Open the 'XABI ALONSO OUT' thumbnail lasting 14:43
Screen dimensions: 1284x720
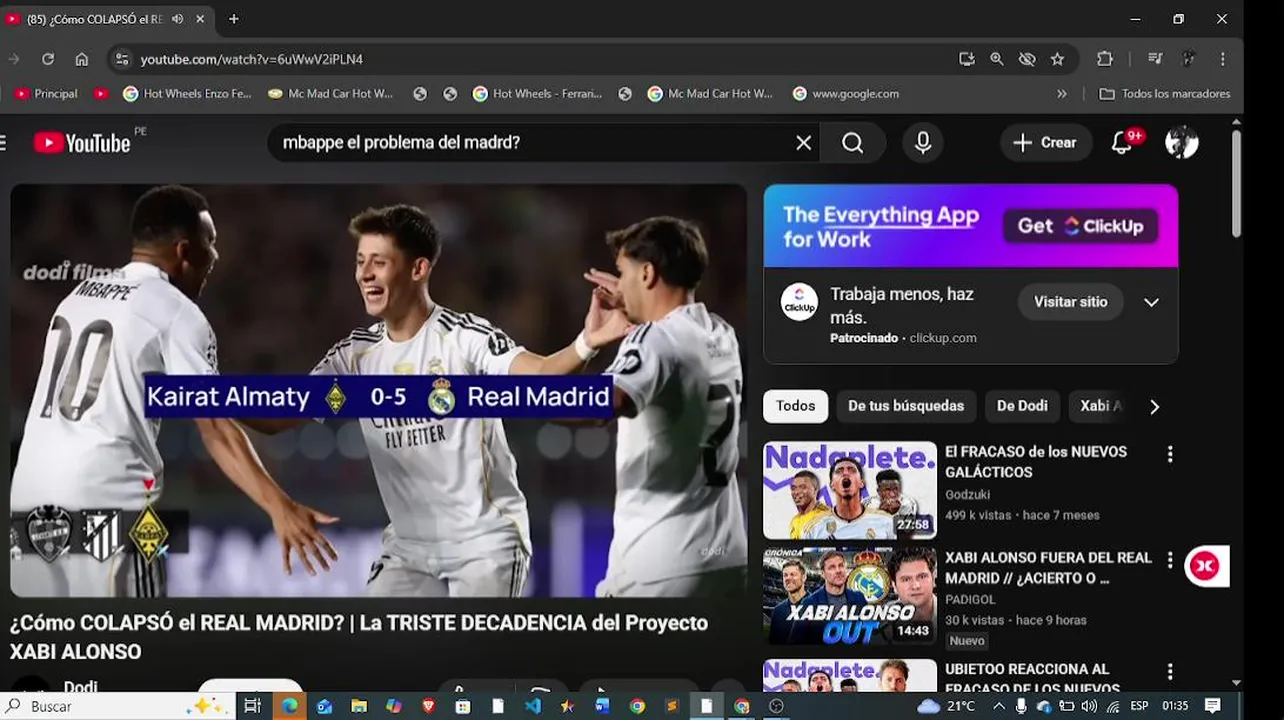click(850, 596)
